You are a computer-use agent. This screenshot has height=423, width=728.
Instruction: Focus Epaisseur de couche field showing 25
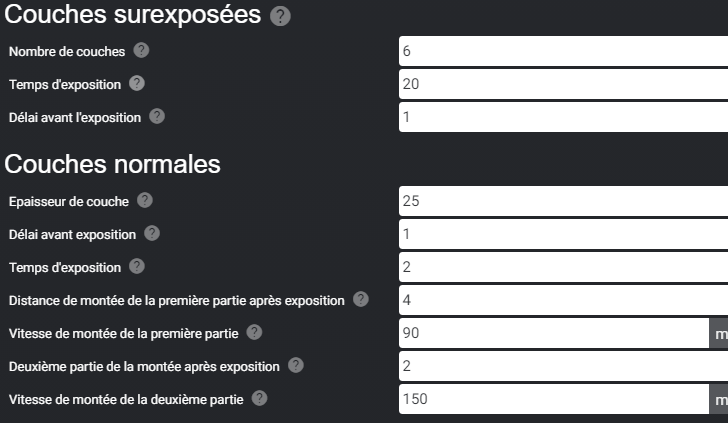(x=563, y=201)
